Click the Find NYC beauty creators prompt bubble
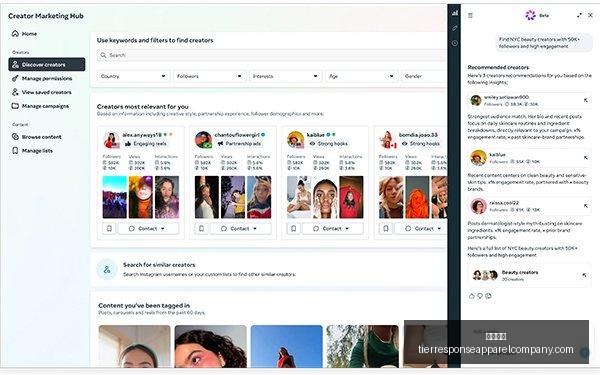 [x=544, y=42]
